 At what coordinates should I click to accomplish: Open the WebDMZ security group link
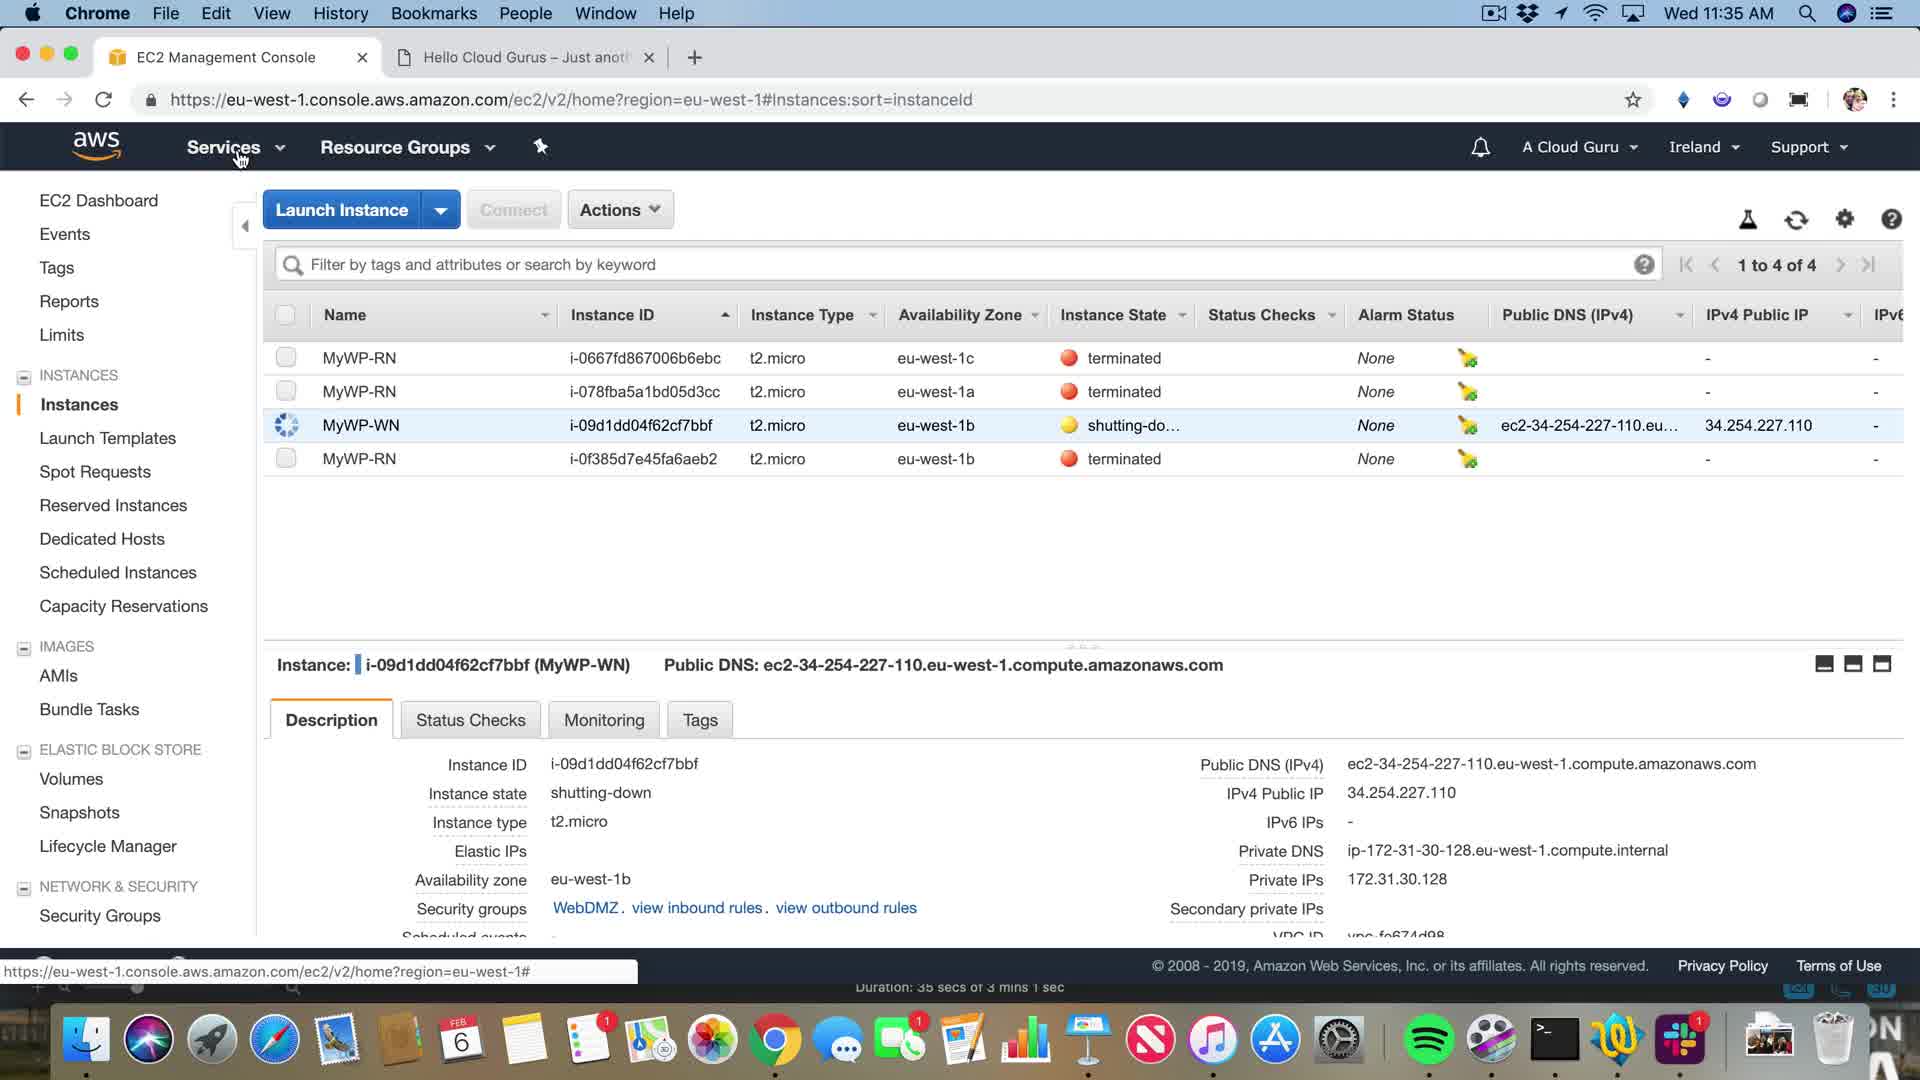coord(585,908)
